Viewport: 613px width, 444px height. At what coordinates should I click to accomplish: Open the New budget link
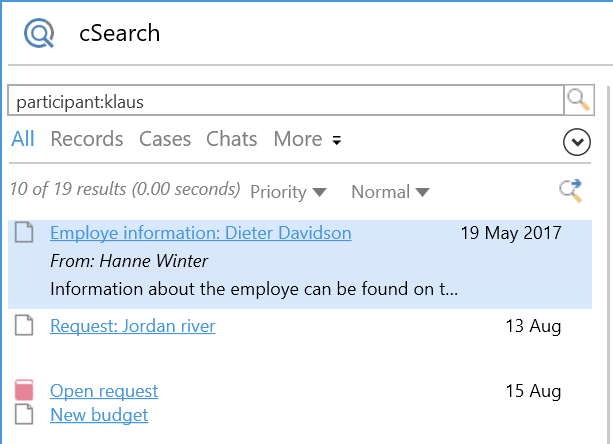(x=99, y=415)
